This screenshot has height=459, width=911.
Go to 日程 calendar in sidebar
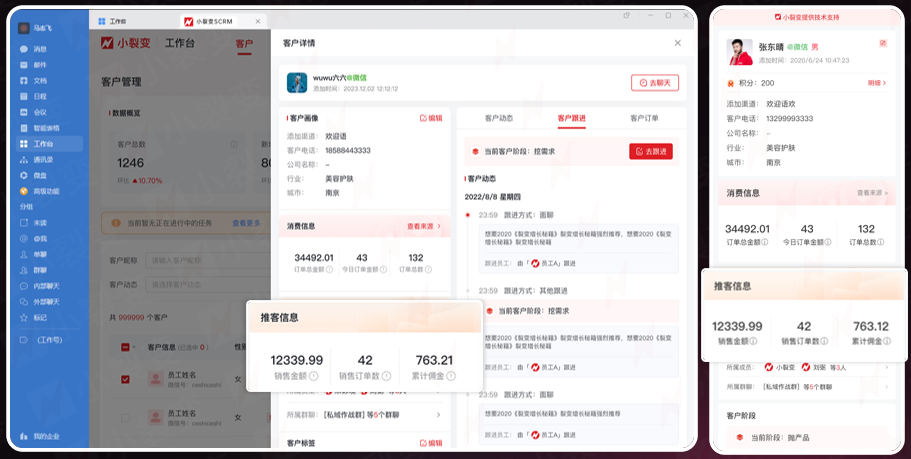[x=39, y=96]
